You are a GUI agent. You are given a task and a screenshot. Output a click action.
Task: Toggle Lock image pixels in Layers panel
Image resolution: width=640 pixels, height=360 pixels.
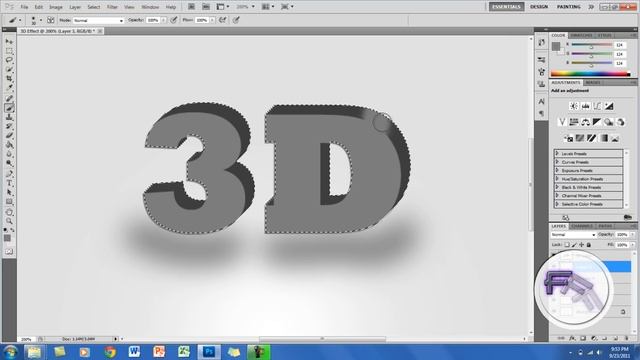click(574, 244)
